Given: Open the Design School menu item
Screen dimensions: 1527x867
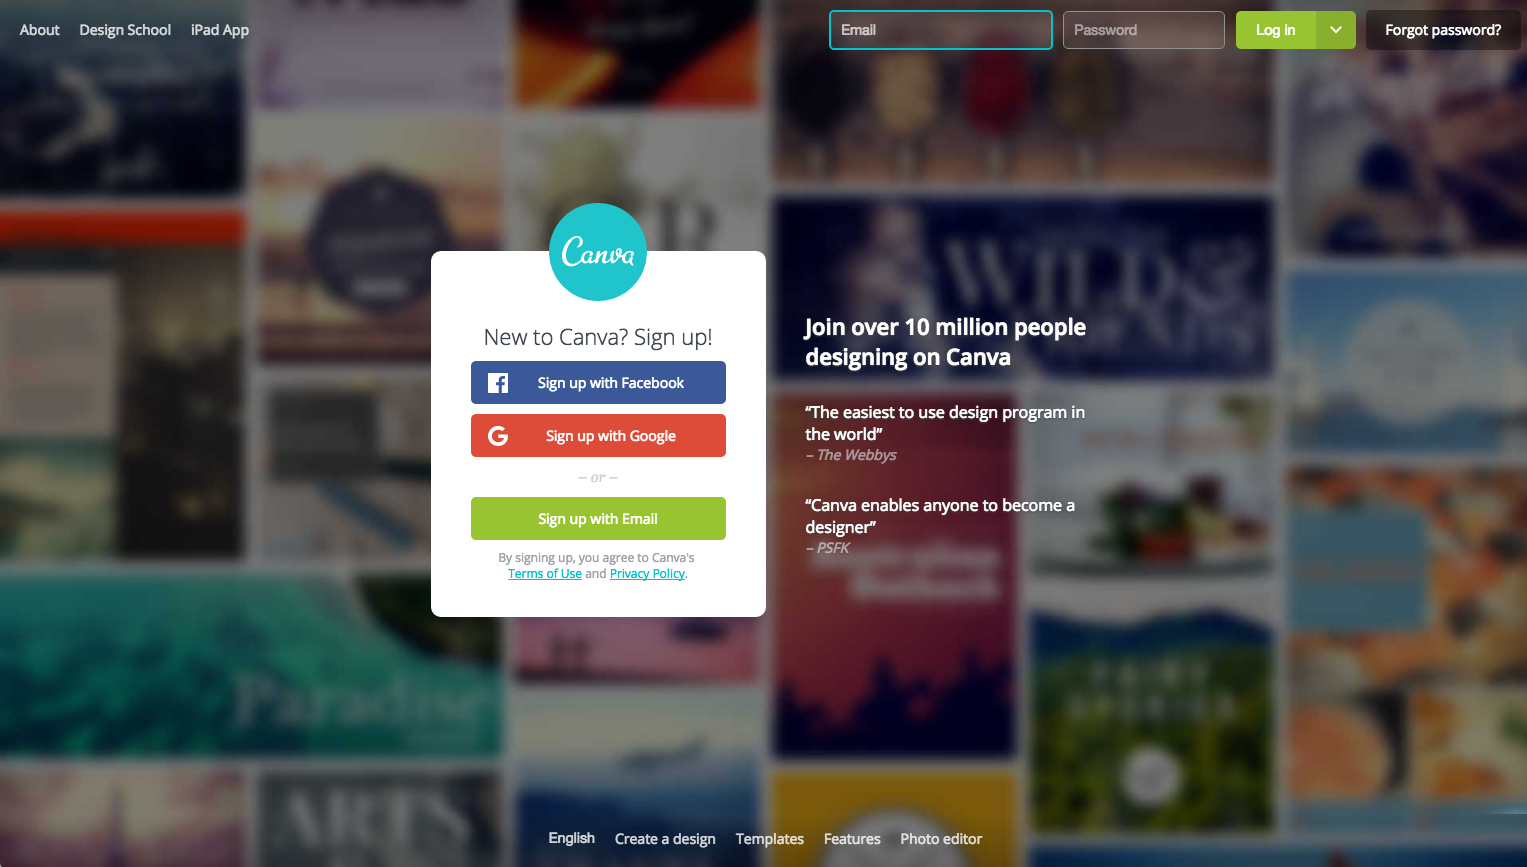Looking at the screenshot, I should tap(125, 30).
